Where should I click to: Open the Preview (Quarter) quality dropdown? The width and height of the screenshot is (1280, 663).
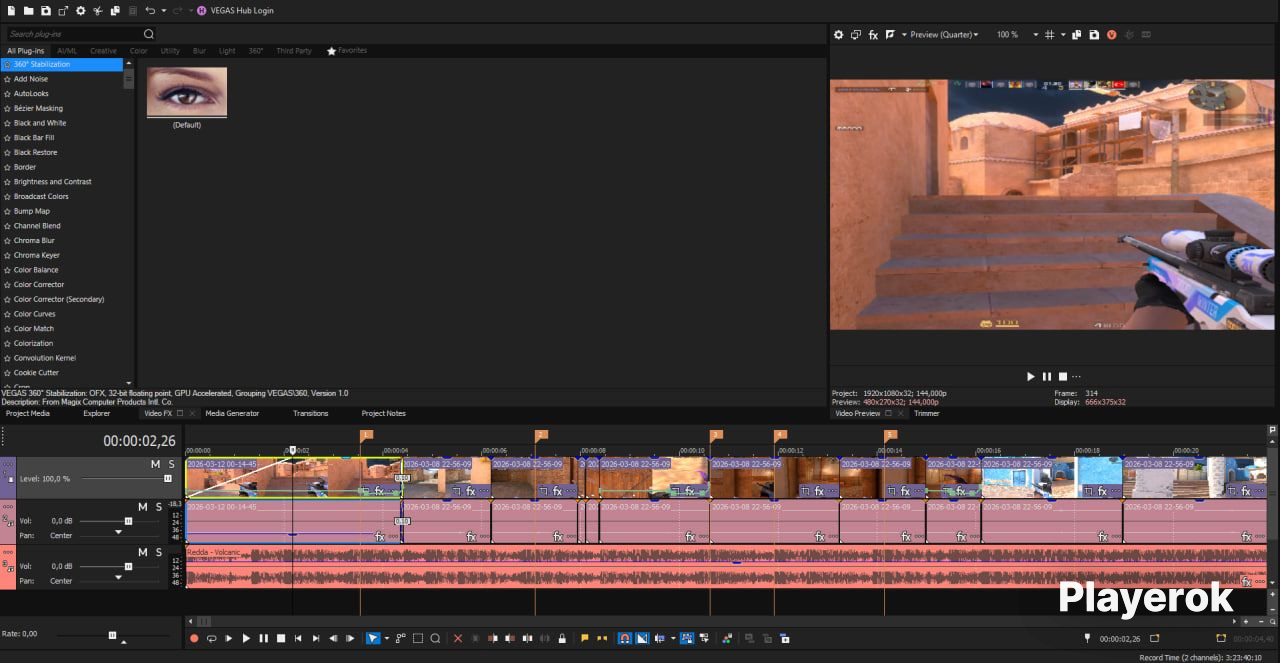coord(944,35)
